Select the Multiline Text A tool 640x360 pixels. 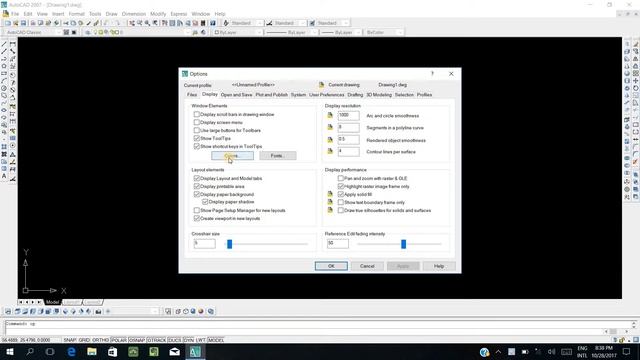[x=4, y=176]
